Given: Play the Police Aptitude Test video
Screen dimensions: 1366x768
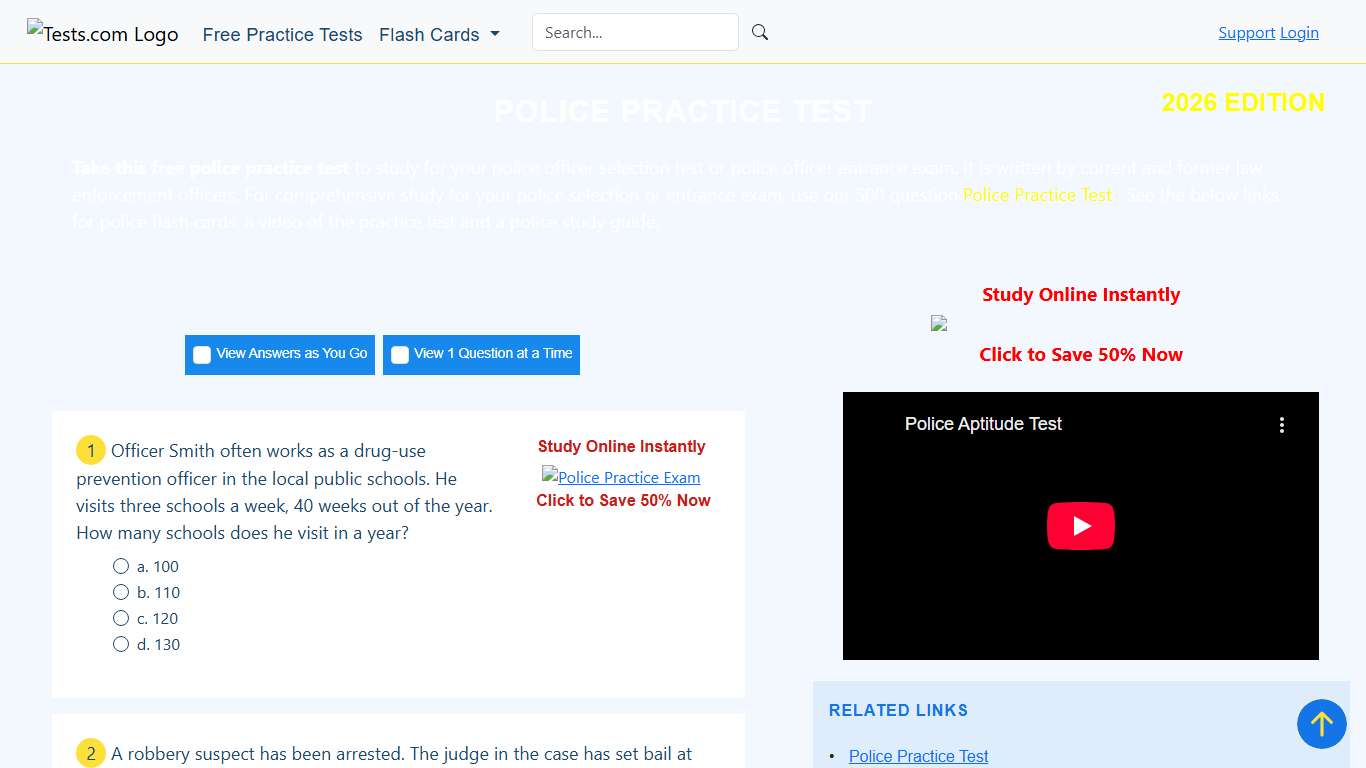Looking at the screenshot, I should 1080,526.
